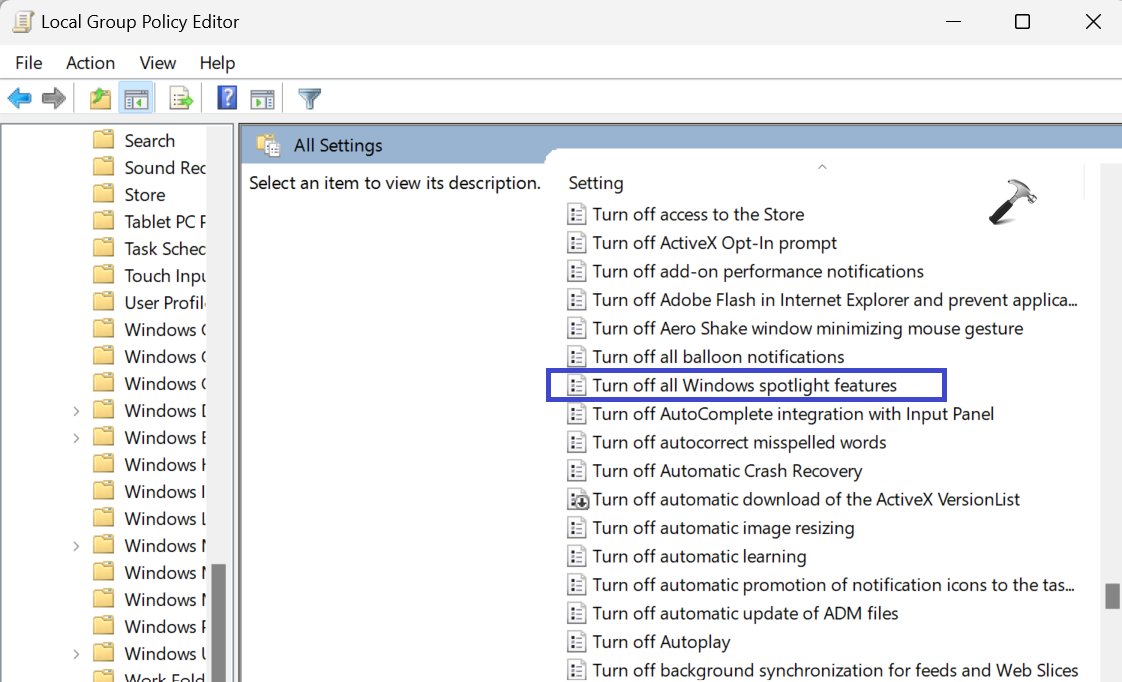
Task: Expand the Windows D… folder tree node
Action: (x=77, y=411)
